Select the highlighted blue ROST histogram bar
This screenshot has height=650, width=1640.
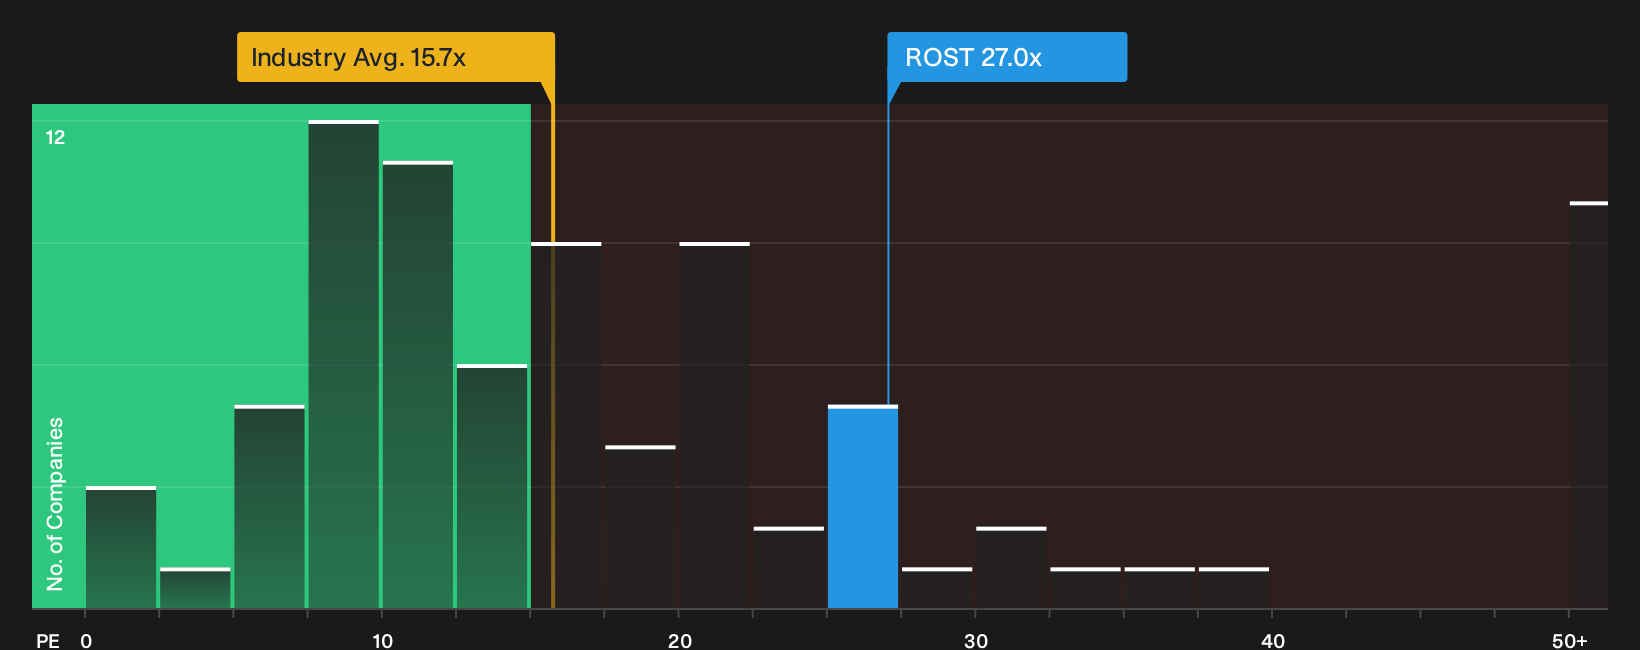pyautogui.click(x=863, y=507)
